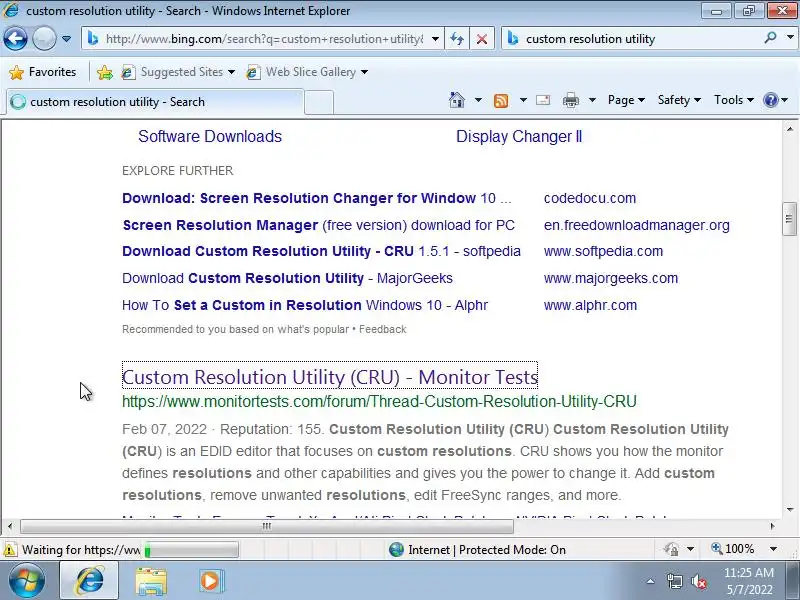Click the 100% zoom level button

coord(733,549)
